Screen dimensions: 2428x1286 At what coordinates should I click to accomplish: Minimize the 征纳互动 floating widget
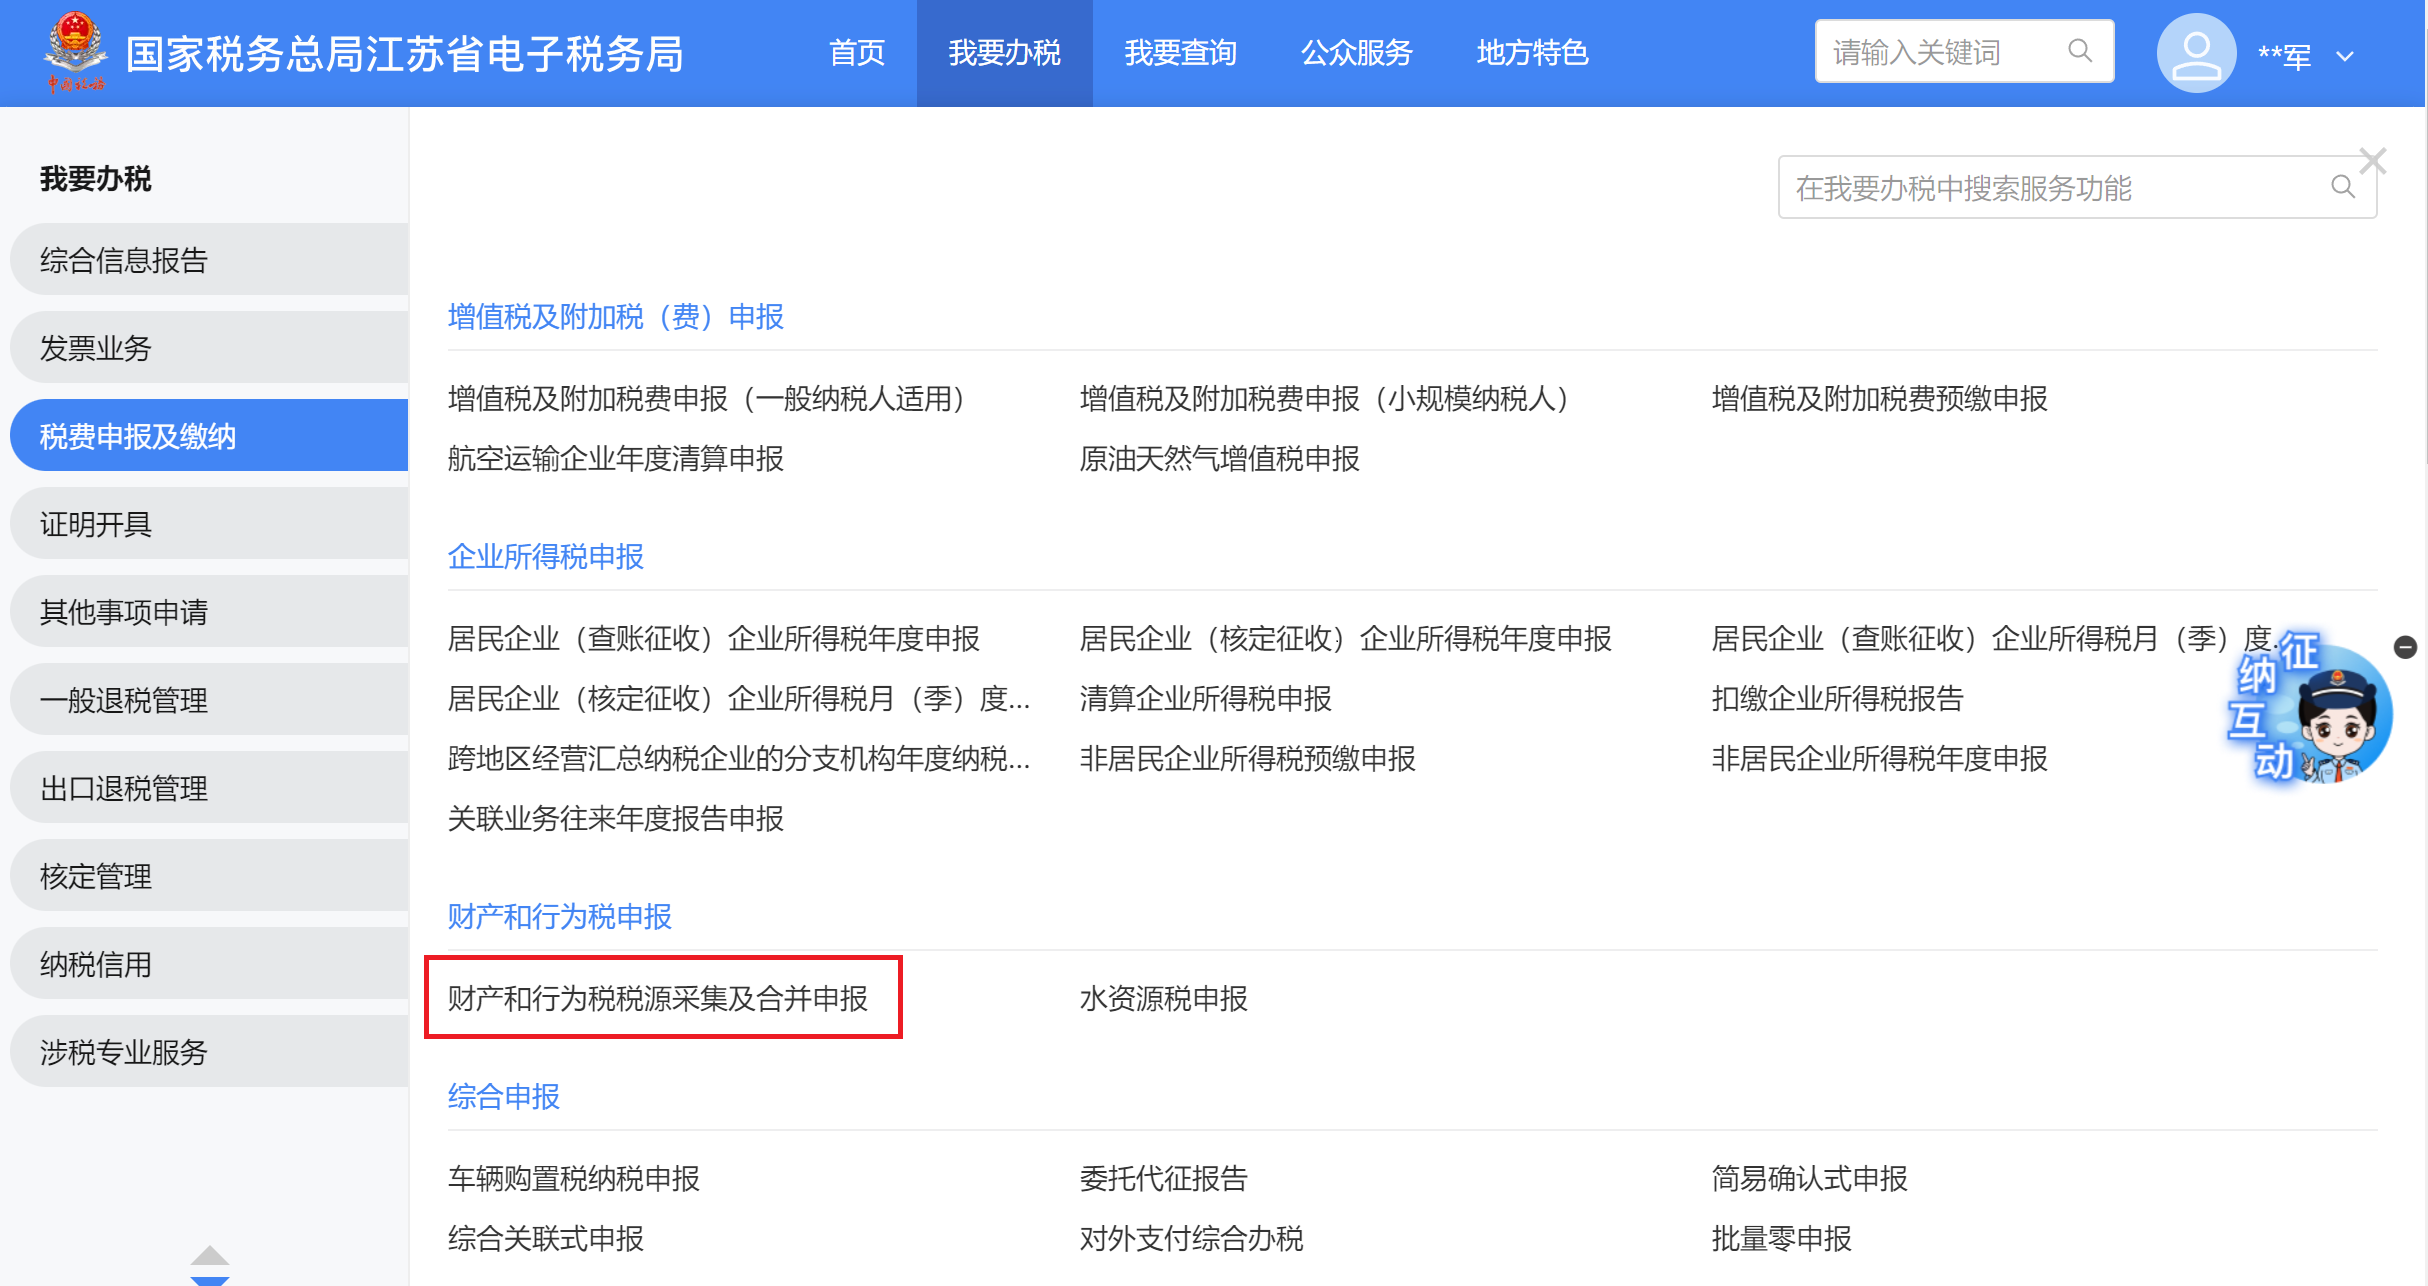pyautogui.click(x=2405, y=647)
